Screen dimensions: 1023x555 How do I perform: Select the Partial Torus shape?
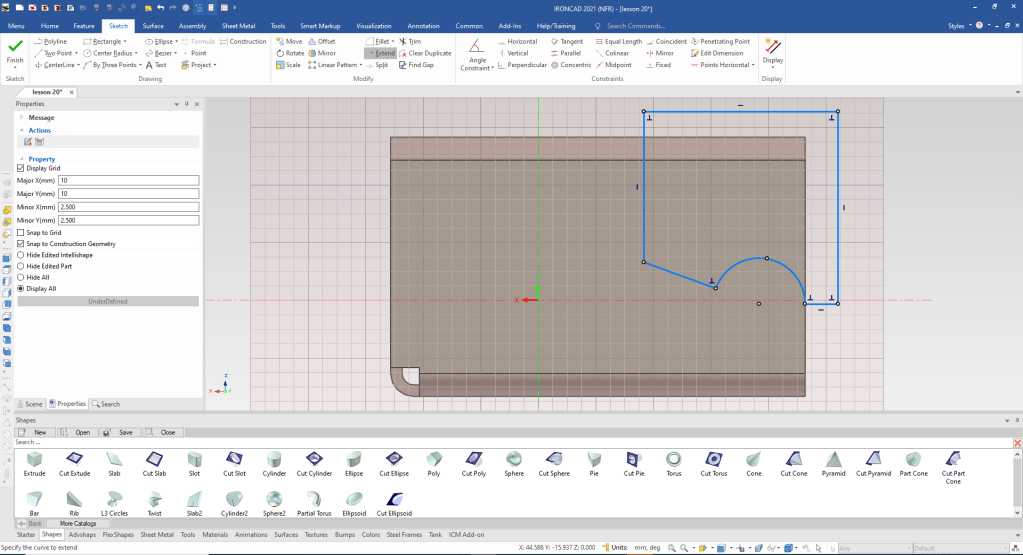tap(315, 501)
